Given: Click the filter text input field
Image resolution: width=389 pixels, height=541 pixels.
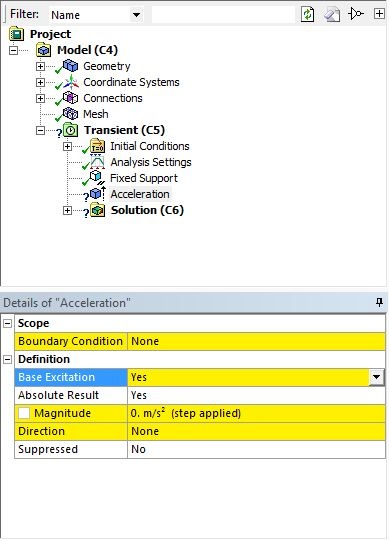Looking at the screenshot, I should pos(223,15).
